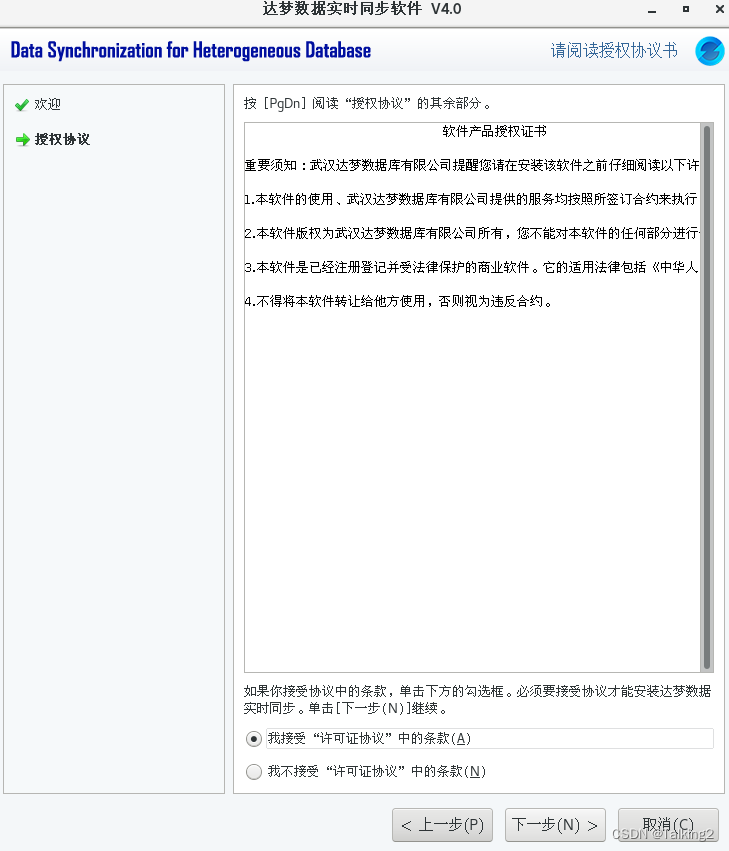Click the PgDn instruction line above the license
The height and width of the screenshot is (851, 729).
(367, 103)
